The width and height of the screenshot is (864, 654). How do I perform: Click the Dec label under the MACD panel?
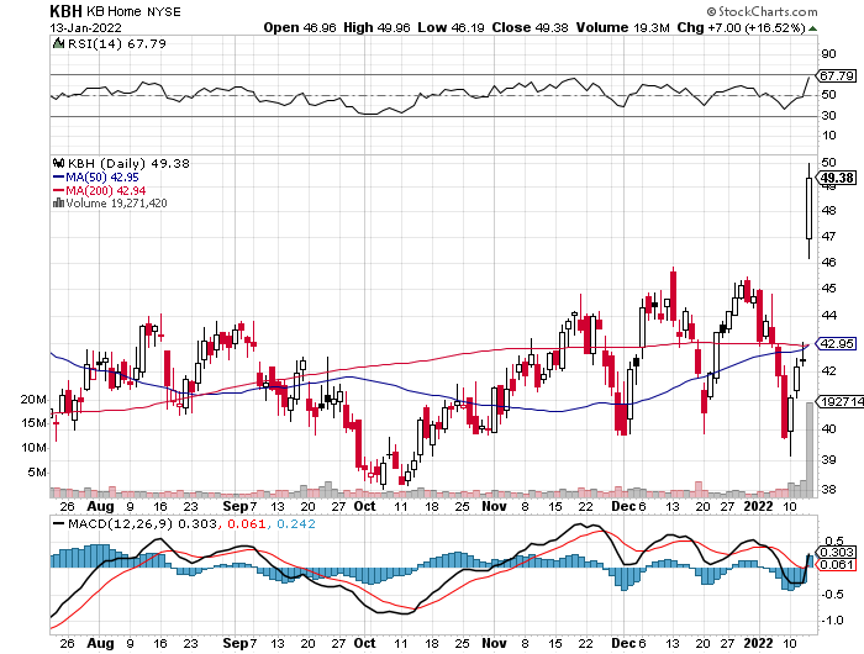tap(624, 644)
